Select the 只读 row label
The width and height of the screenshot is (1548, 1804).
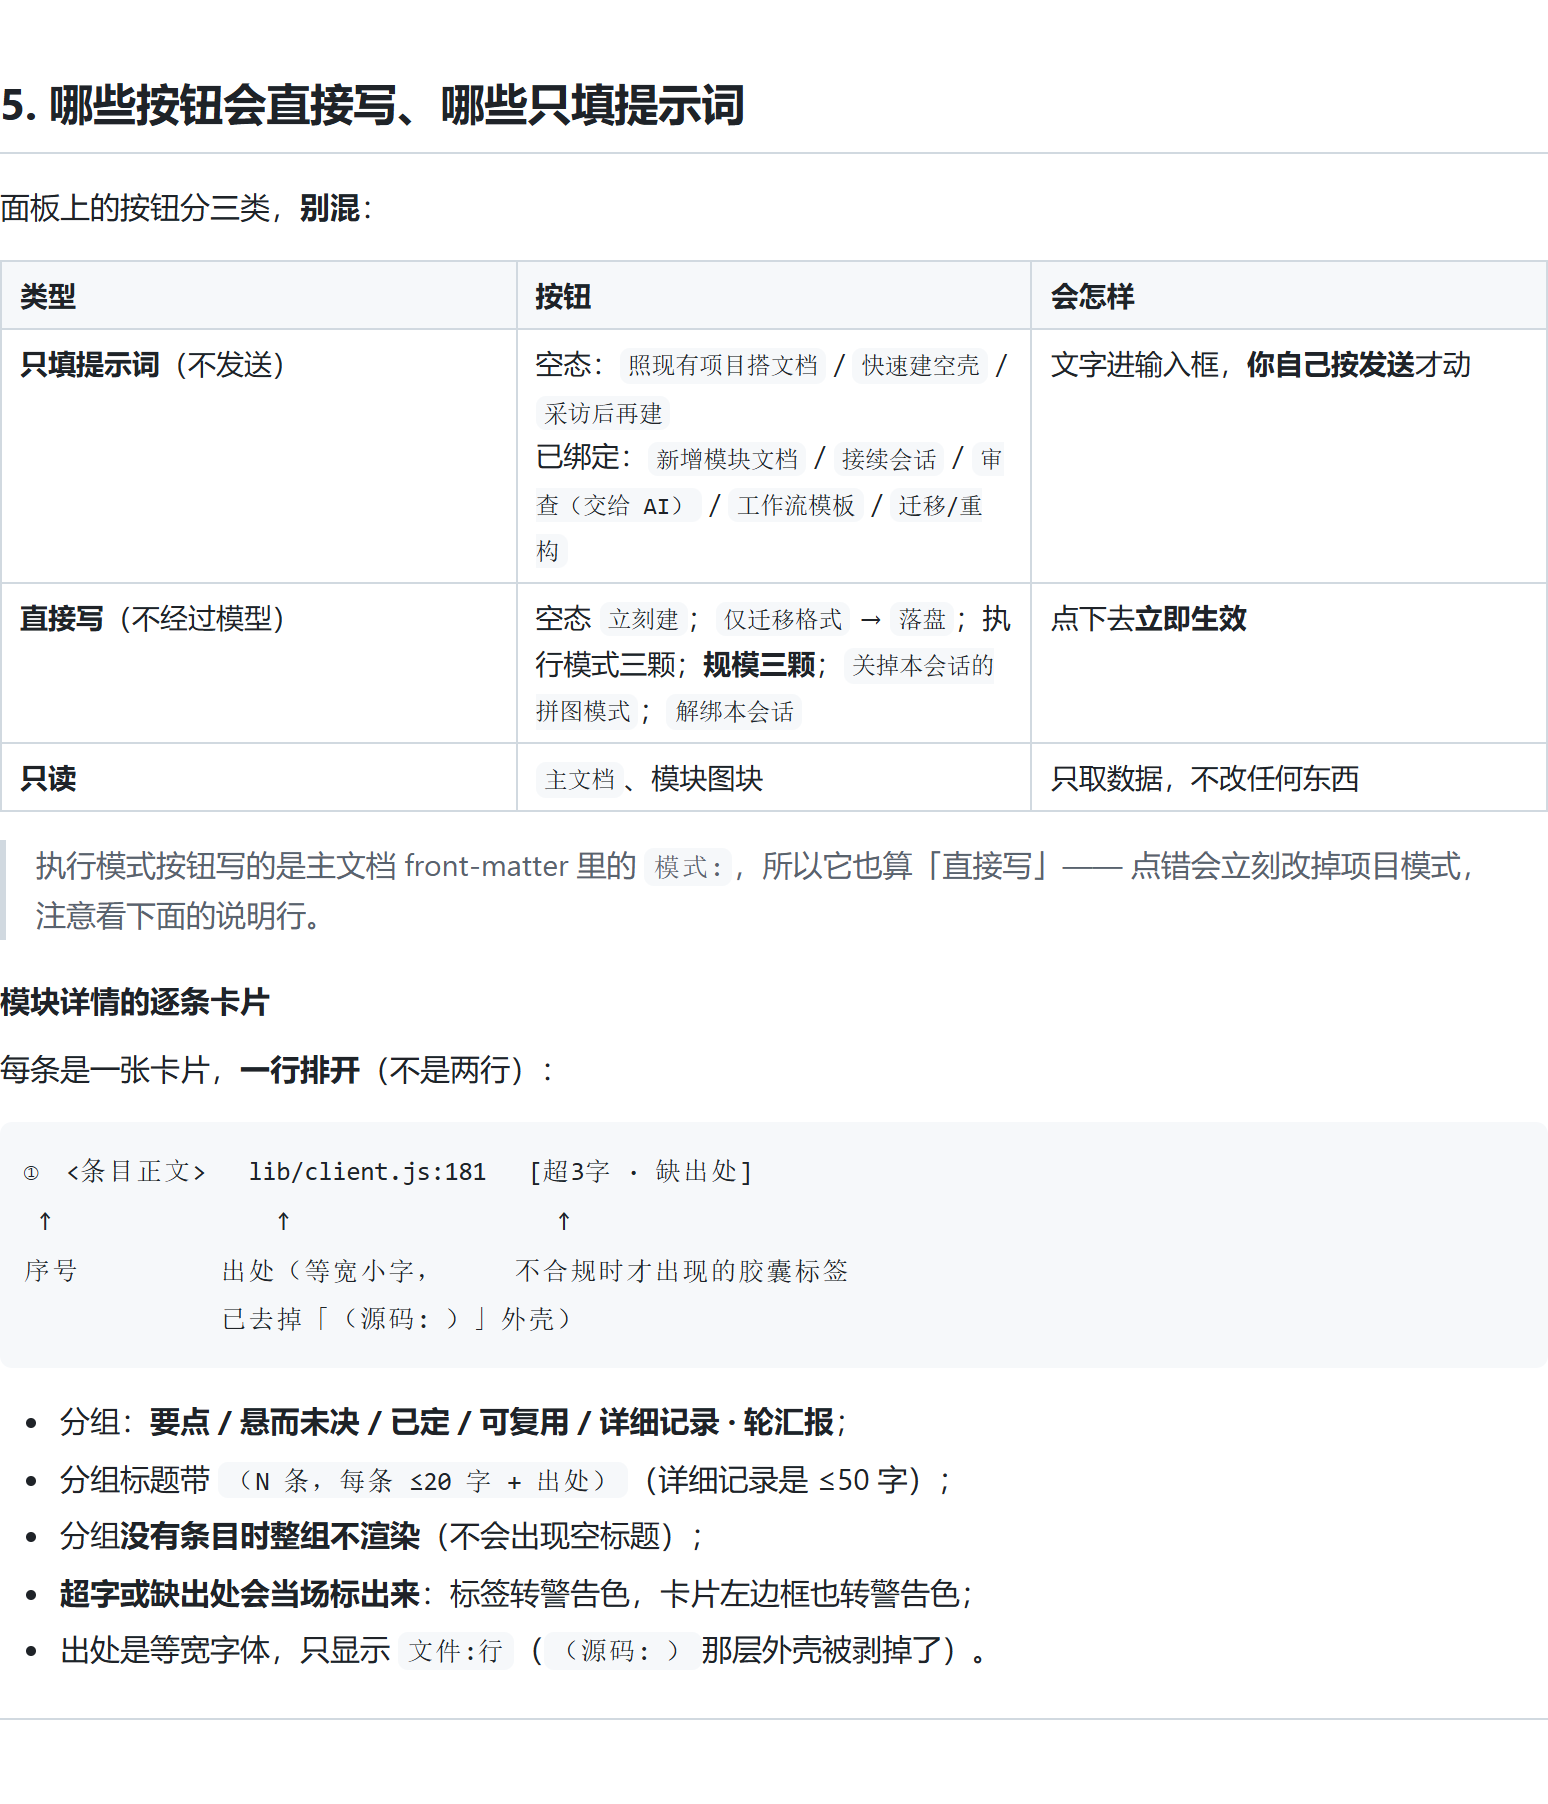(48, 778)
